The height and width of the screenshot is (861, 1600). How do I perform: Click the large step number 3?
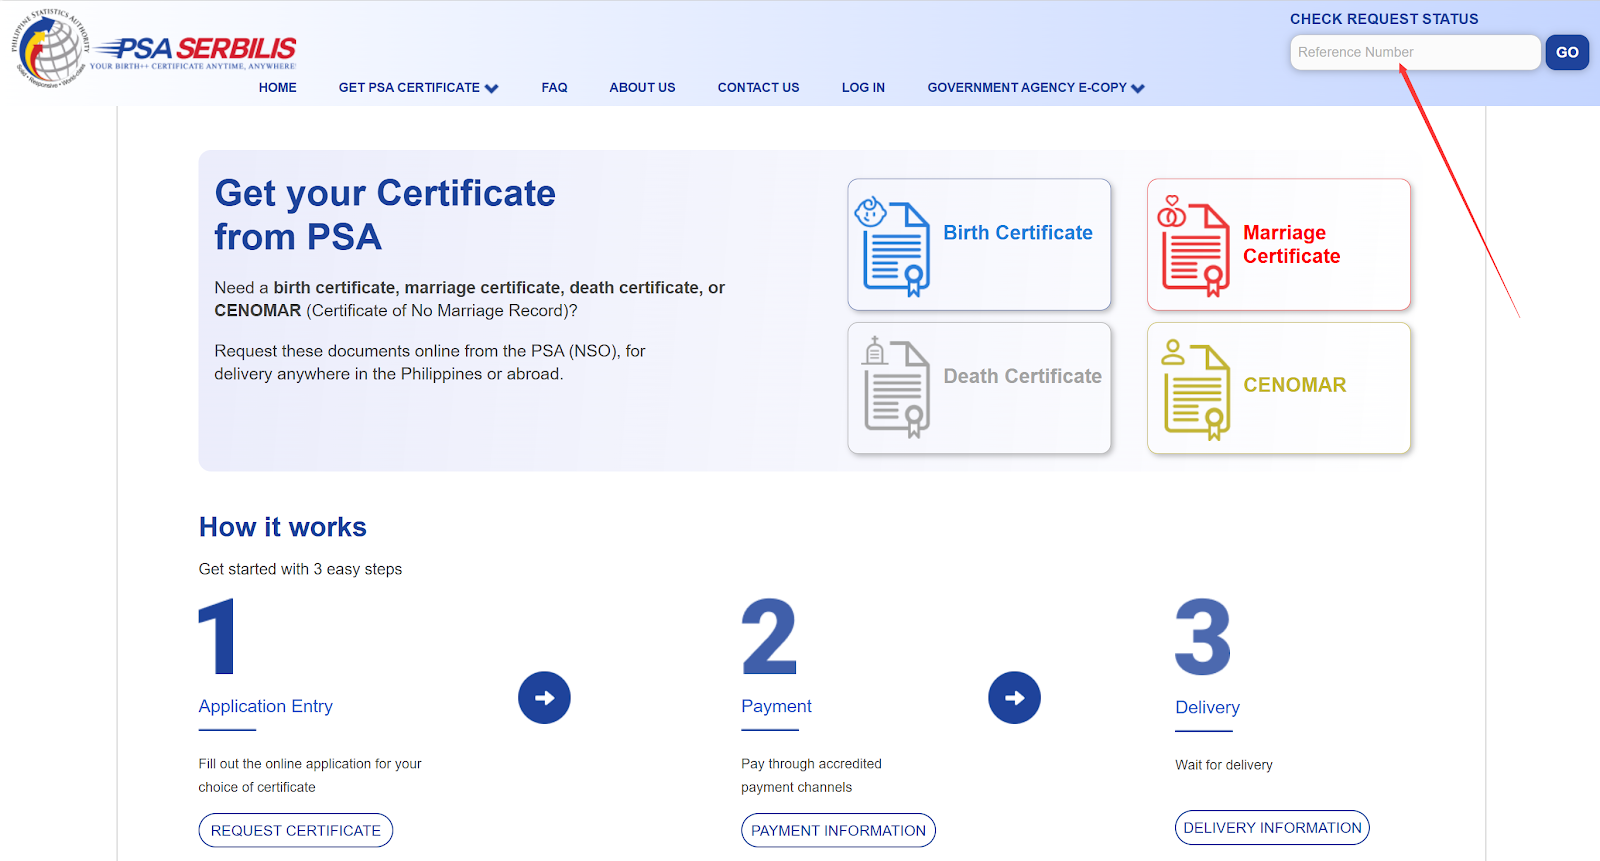[1203, 637]
